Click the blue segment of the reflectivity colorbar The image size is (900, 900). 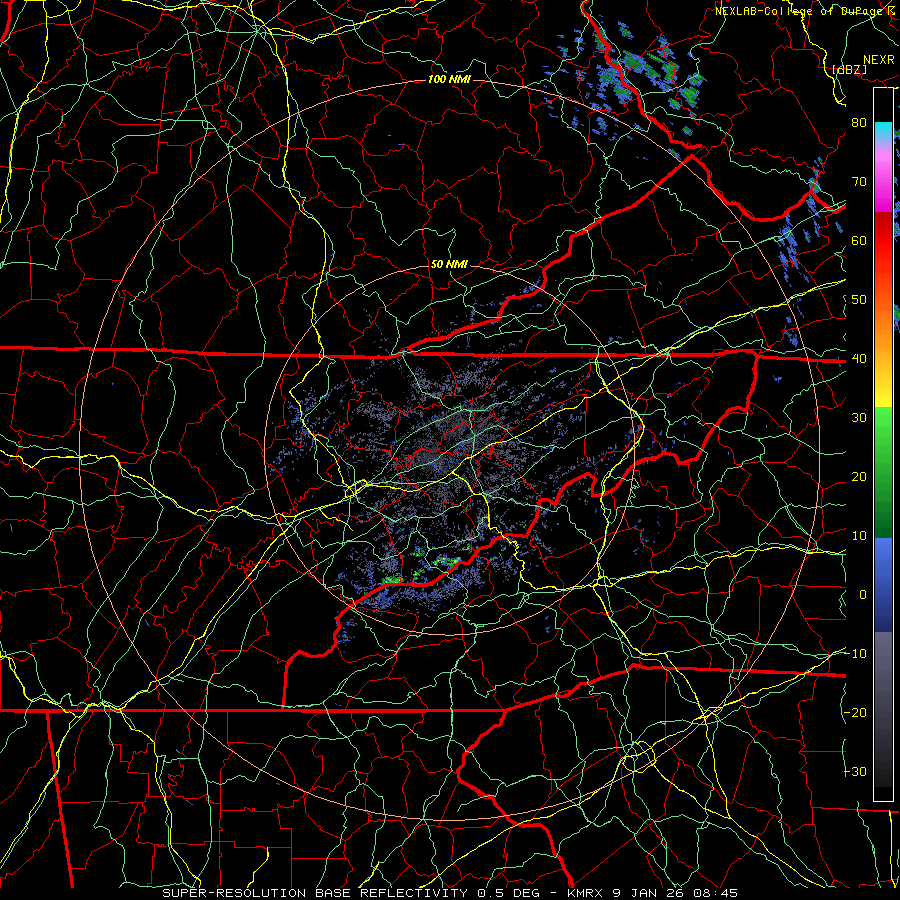(883, 584)
